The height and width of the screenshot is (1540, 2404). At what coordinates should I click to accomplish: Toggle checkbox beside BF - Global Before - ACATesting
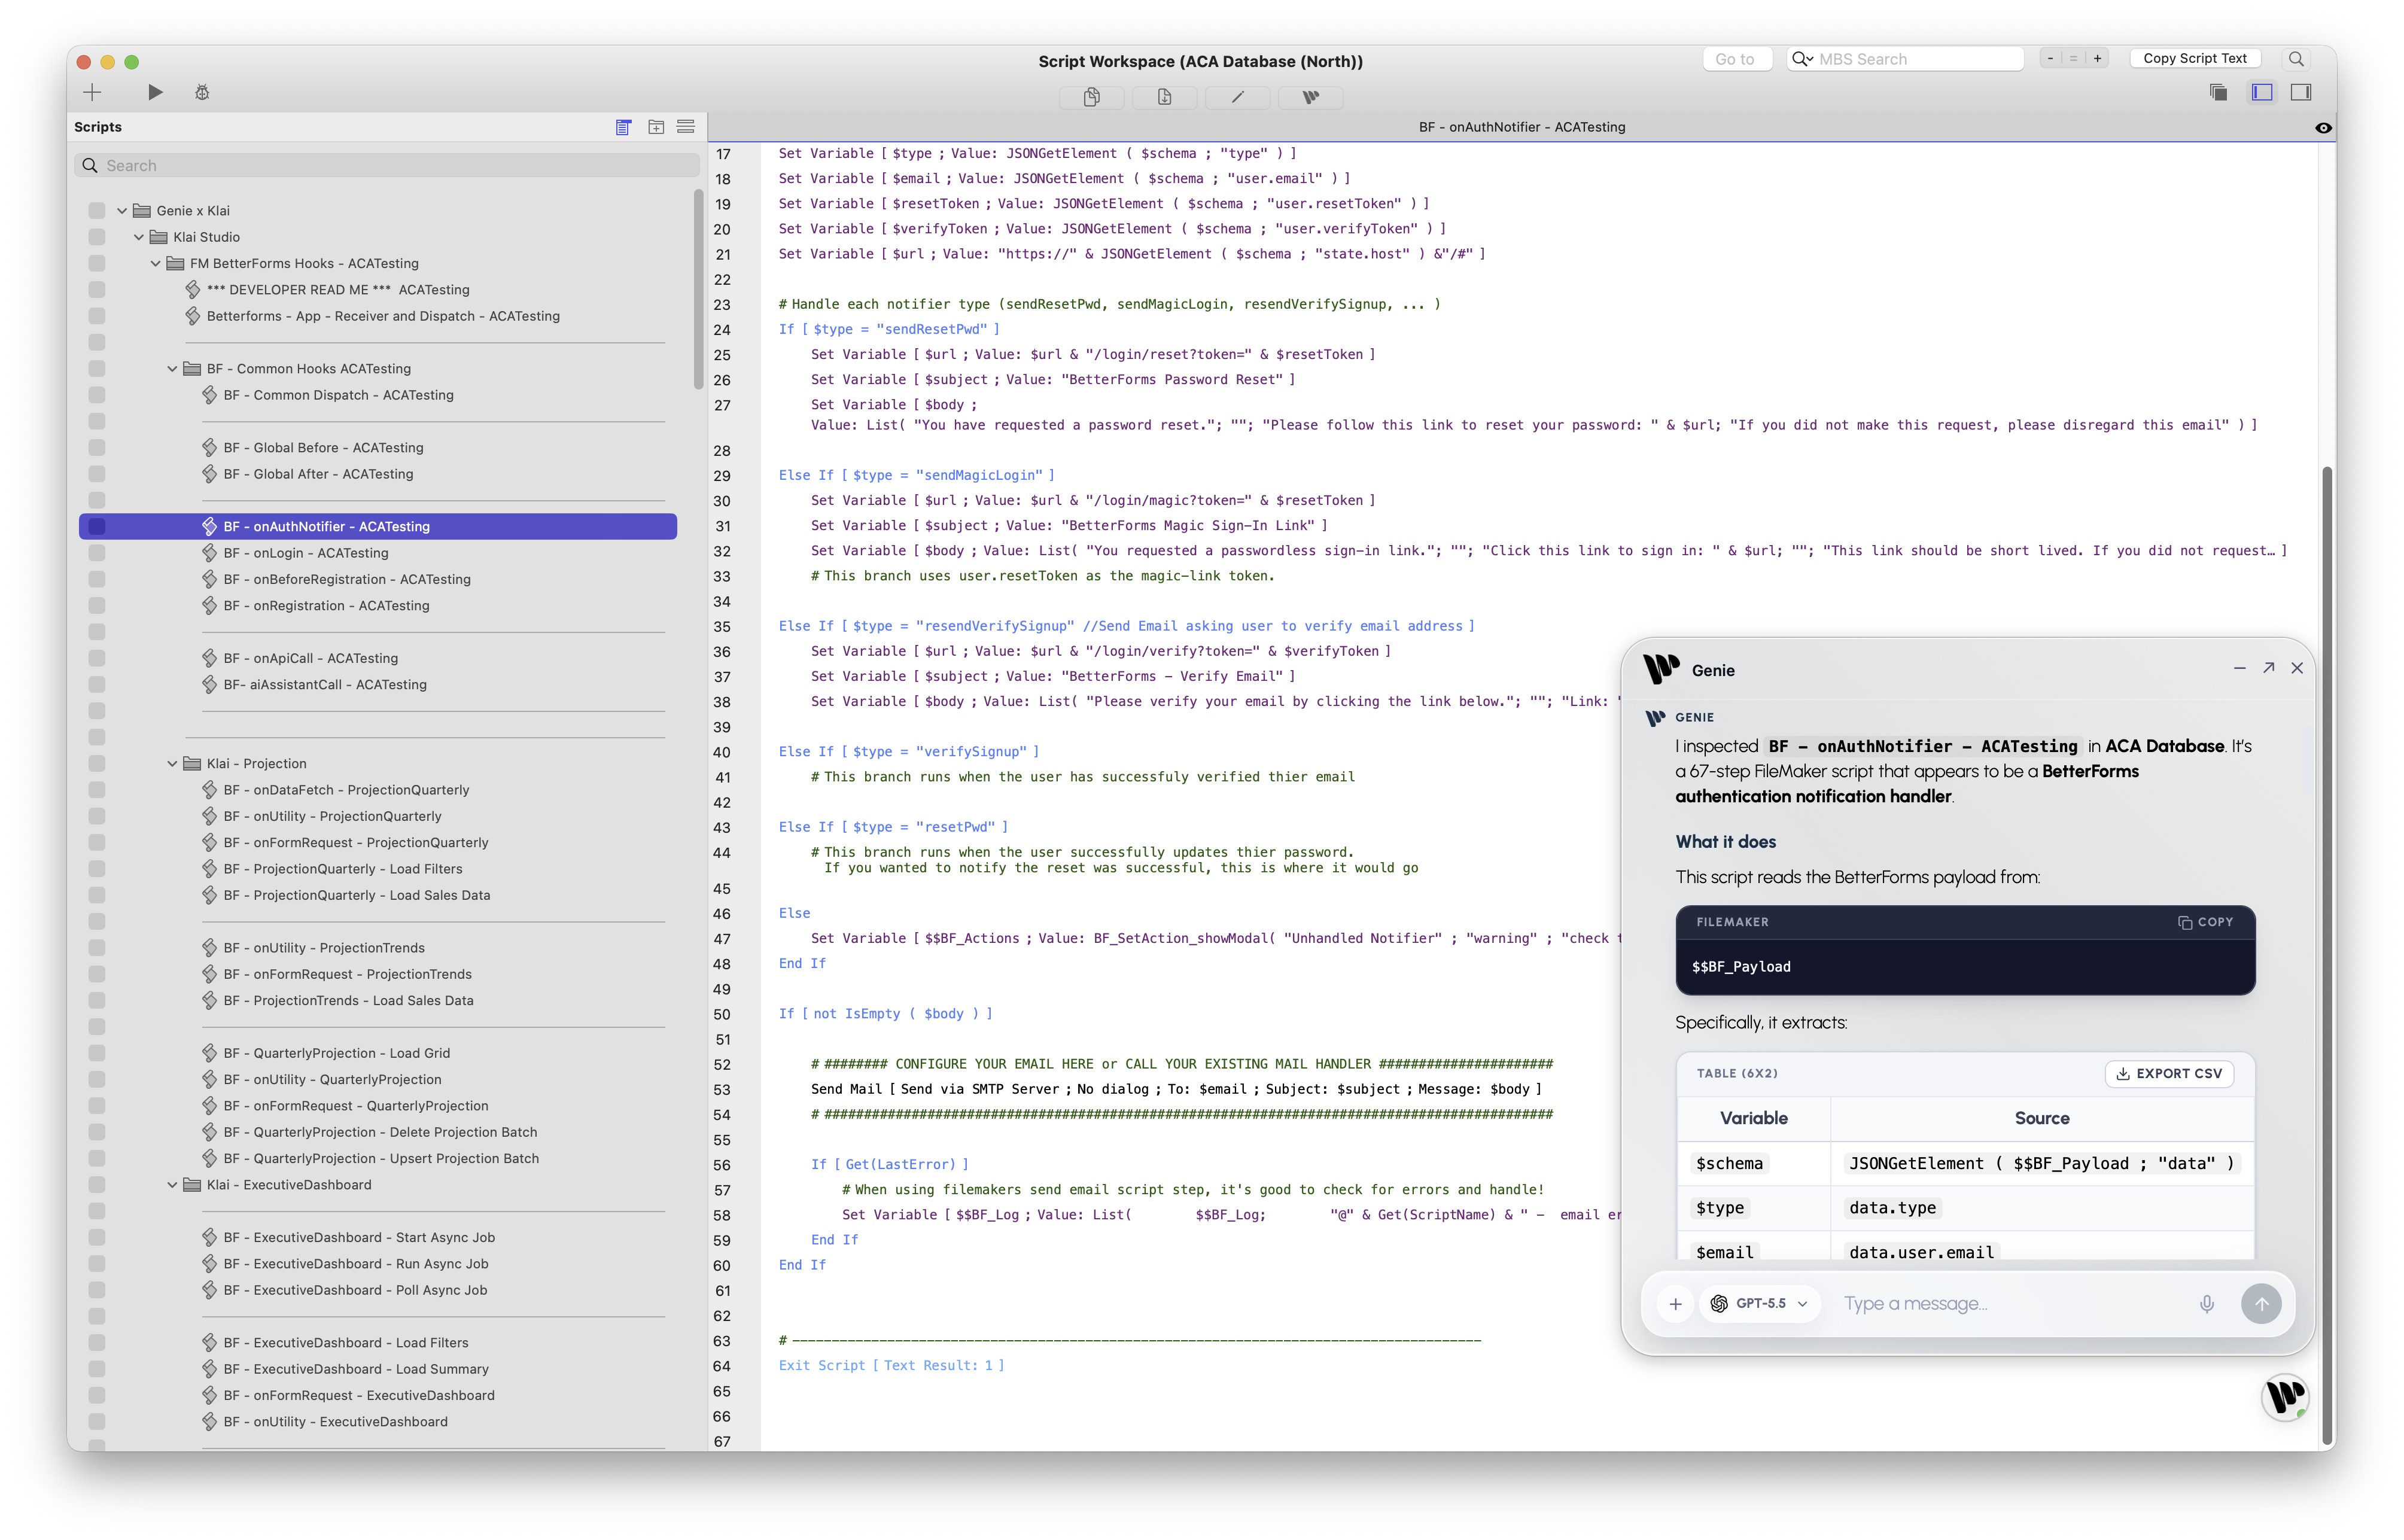[x=97, y=448]
